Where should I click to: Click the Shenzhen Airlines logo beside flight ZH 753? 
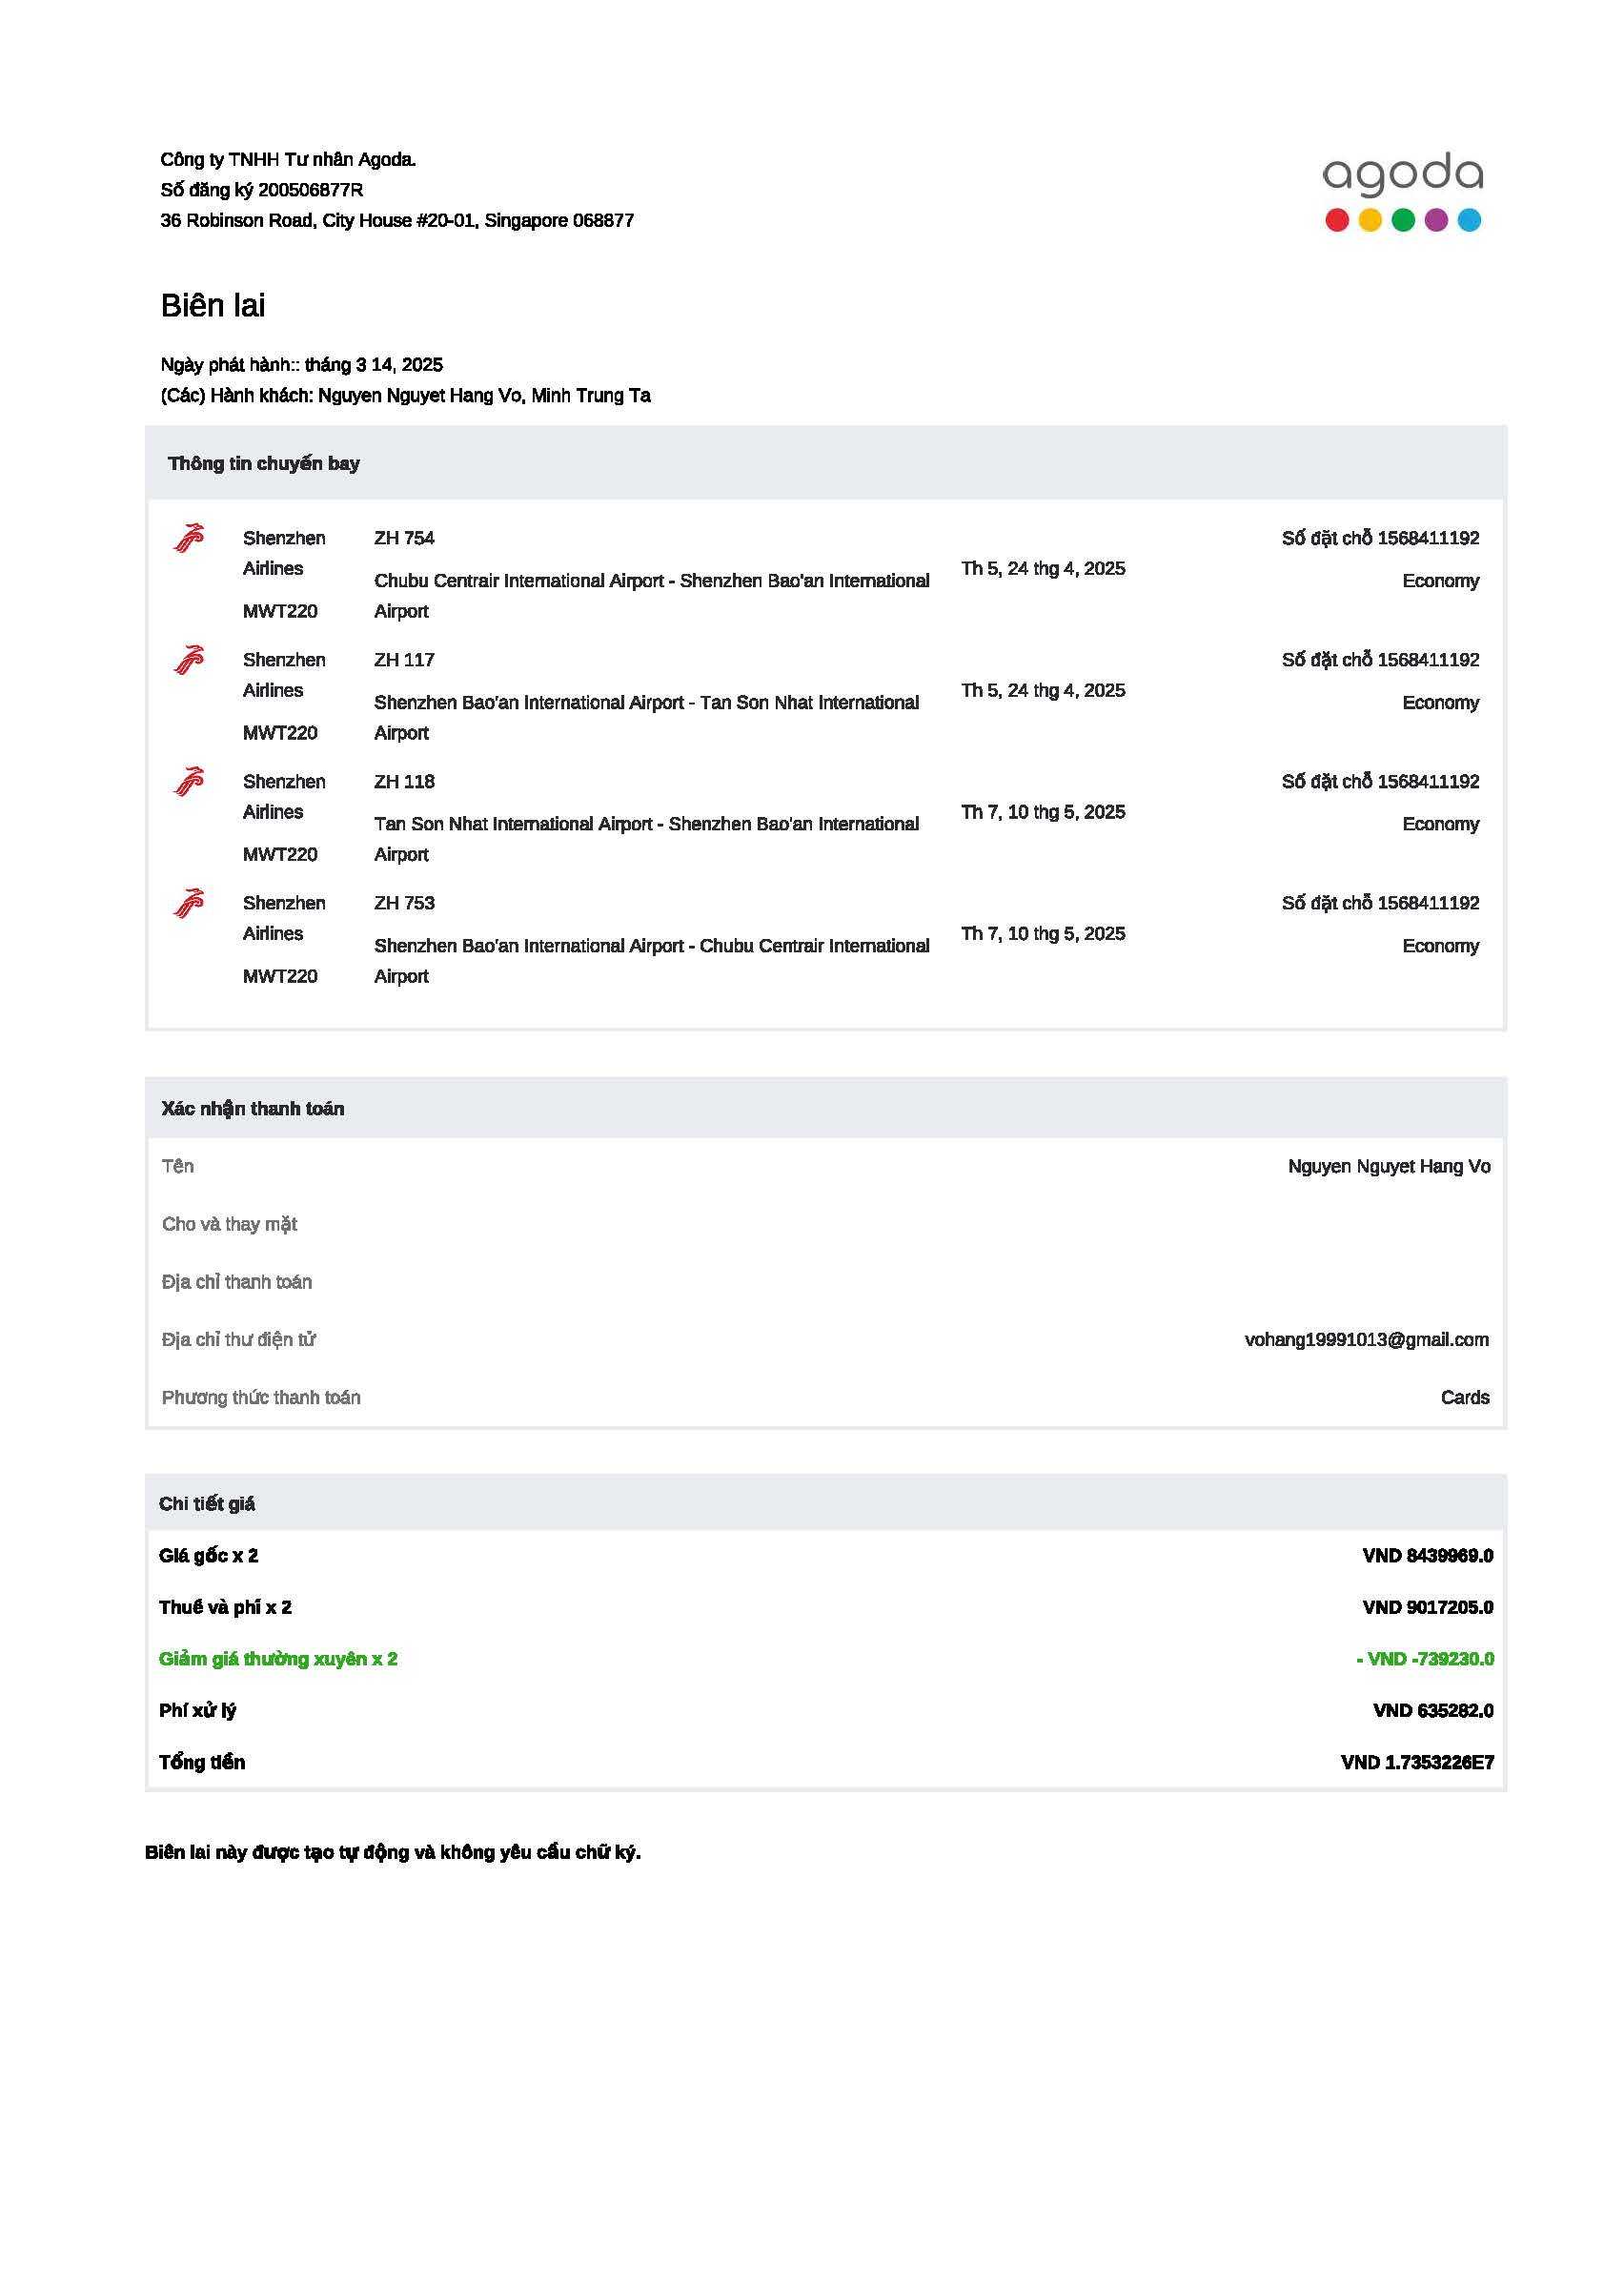[x=189, y=903]
